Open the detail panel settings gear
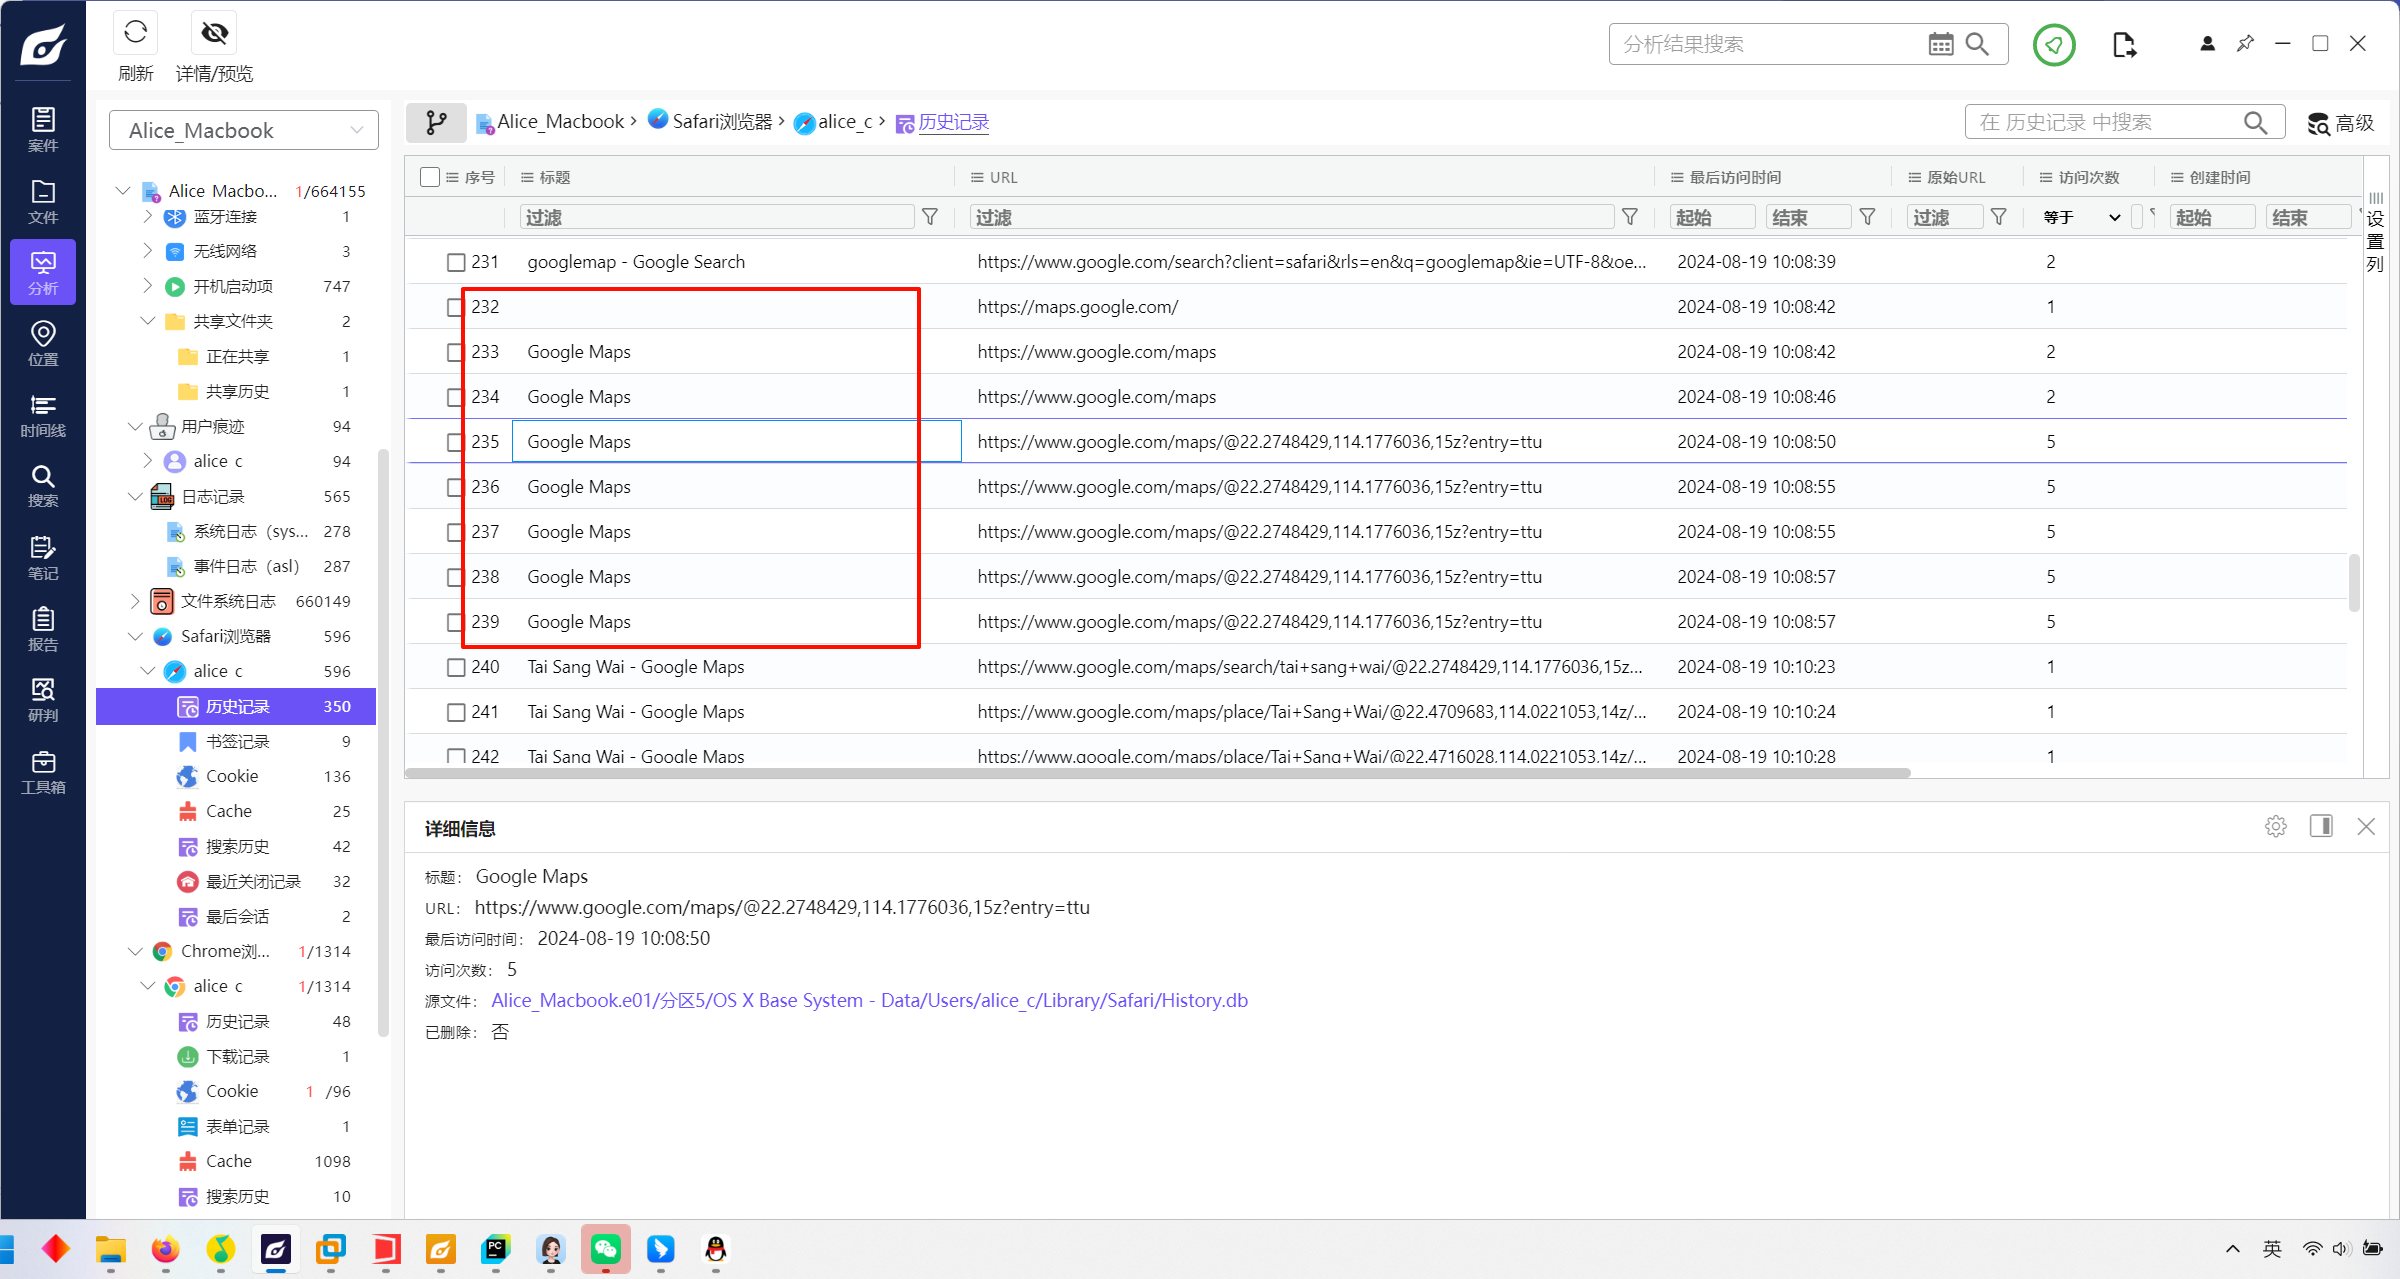Viewport: 2400px width, 1279px height. tap(2276, 826)
